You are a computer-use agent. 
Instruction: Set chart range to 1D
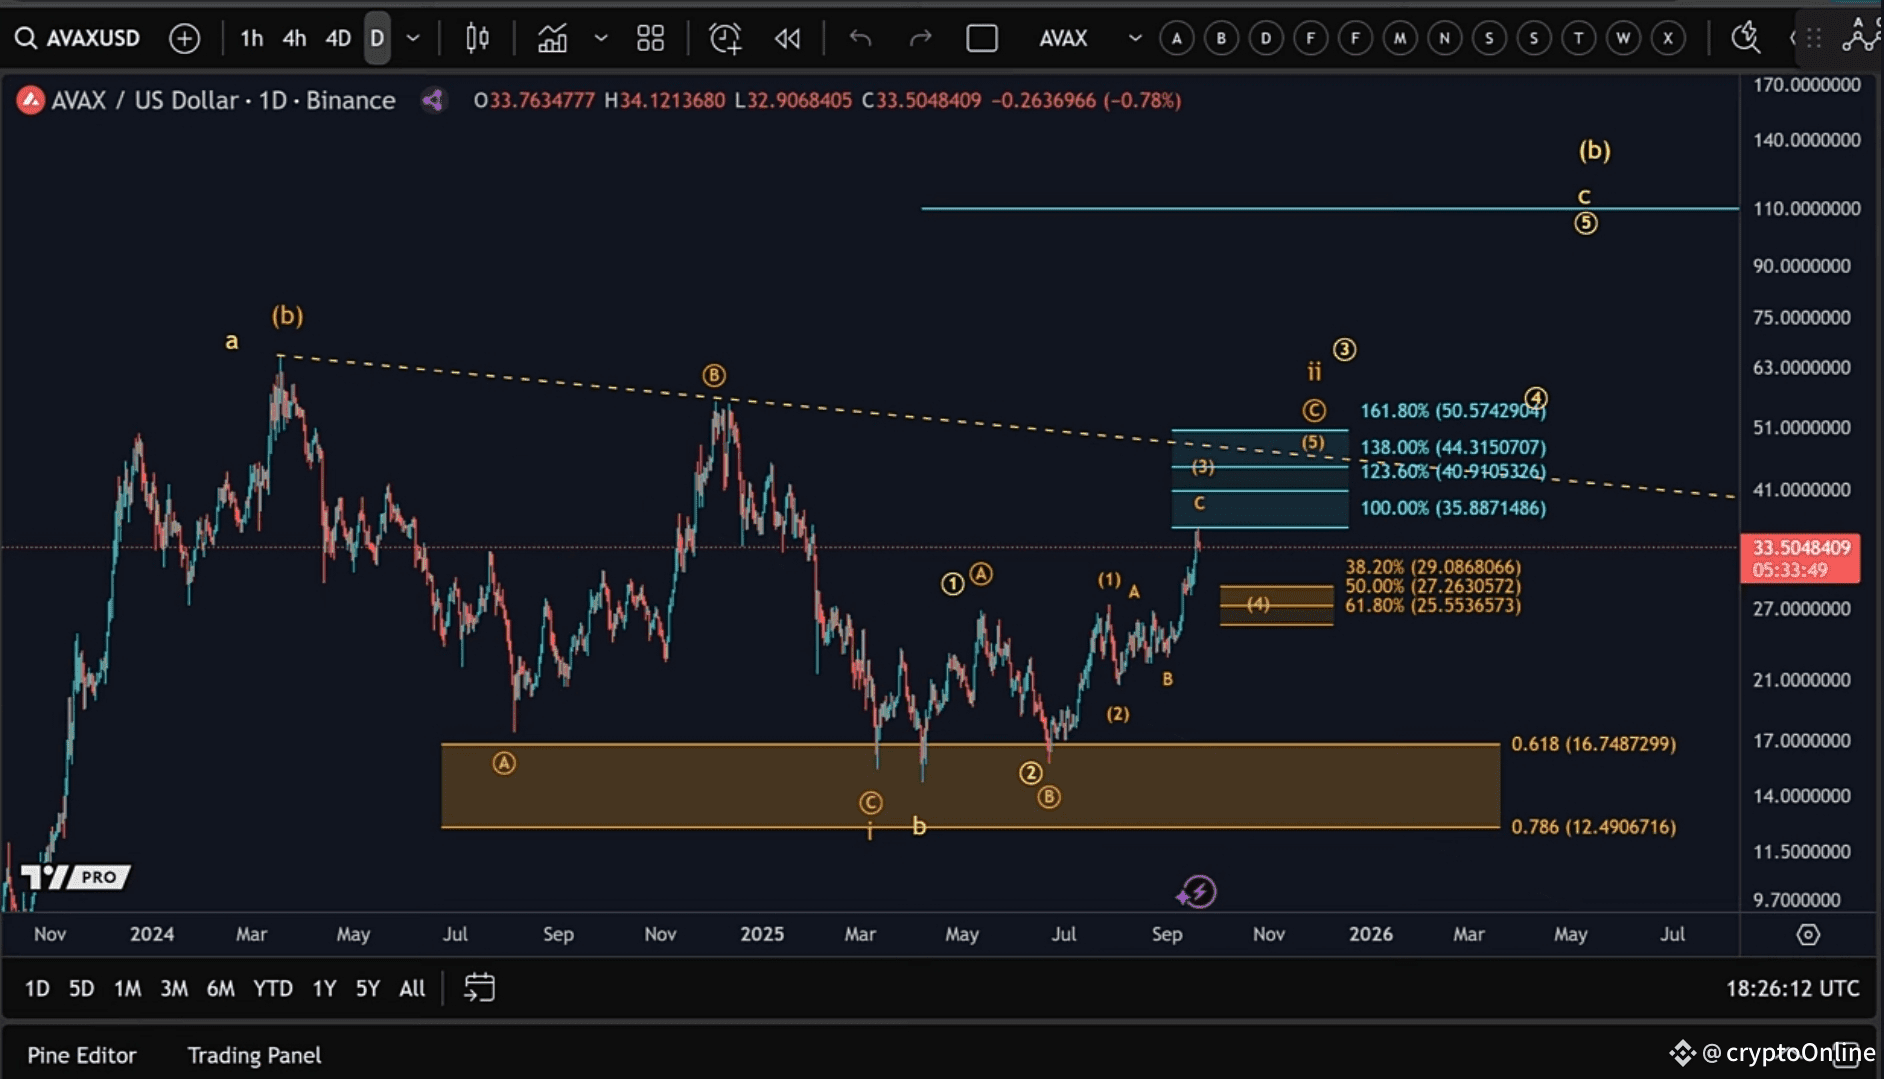point(37,988)
